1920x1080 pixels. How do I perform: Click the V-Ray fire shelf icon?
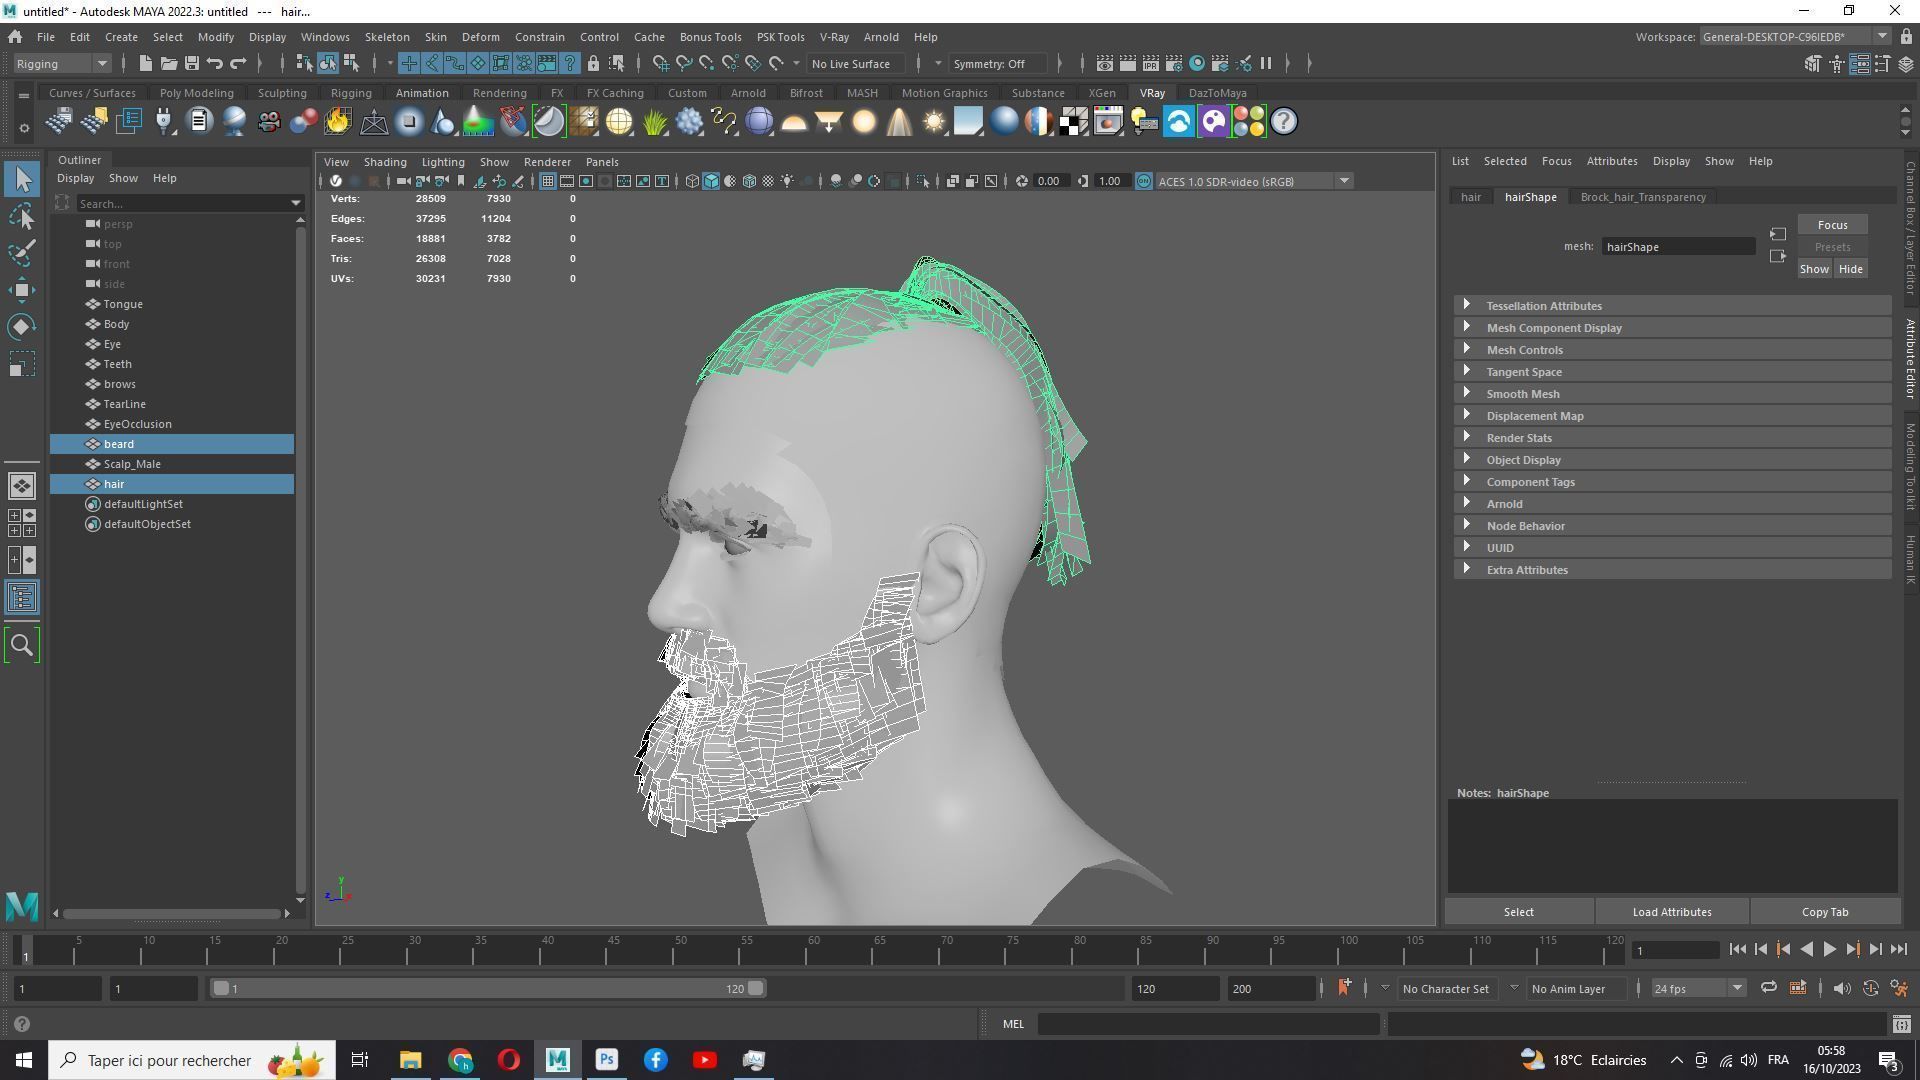[x=338, y=122]
